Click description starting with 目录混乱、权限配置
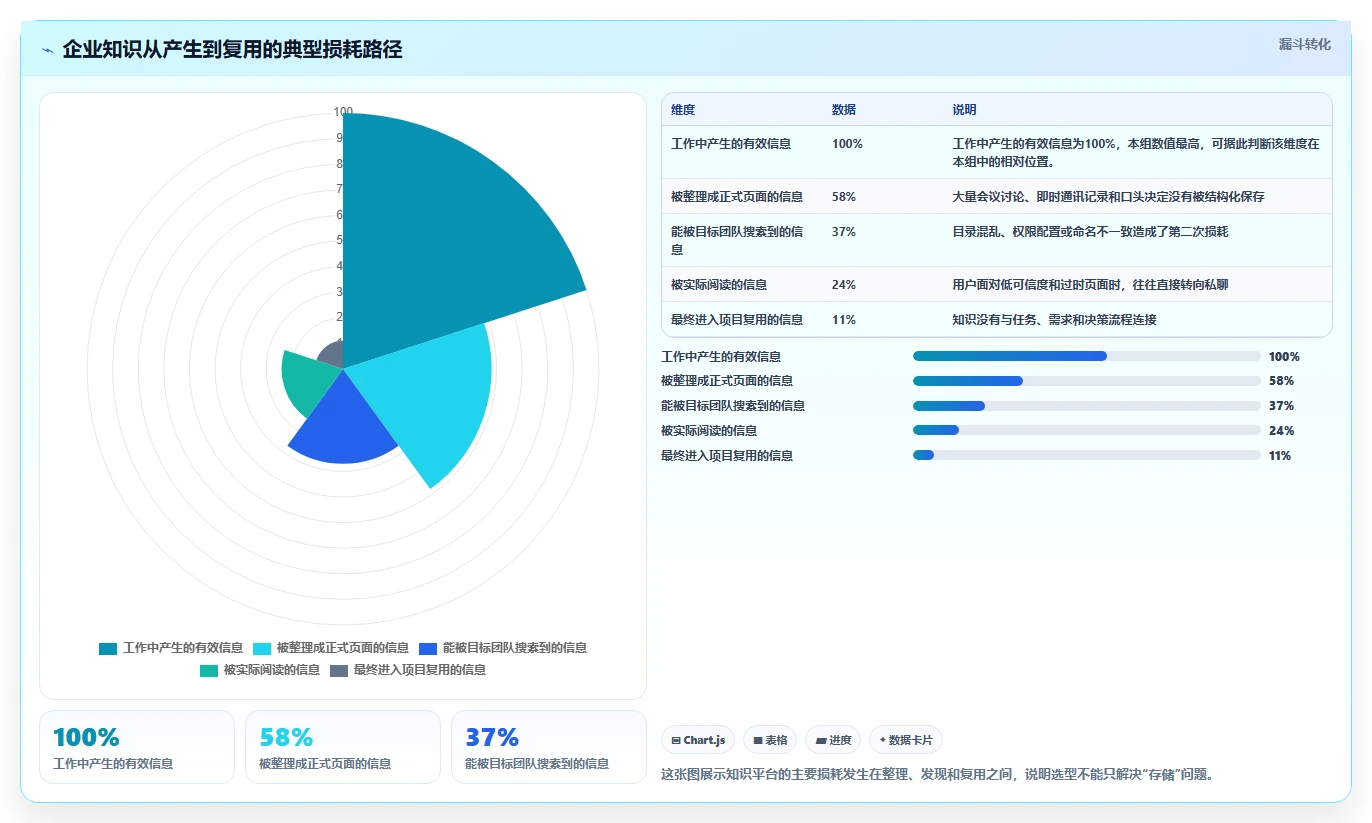Screen dimensions: 1372x823 coord(1090,232)
